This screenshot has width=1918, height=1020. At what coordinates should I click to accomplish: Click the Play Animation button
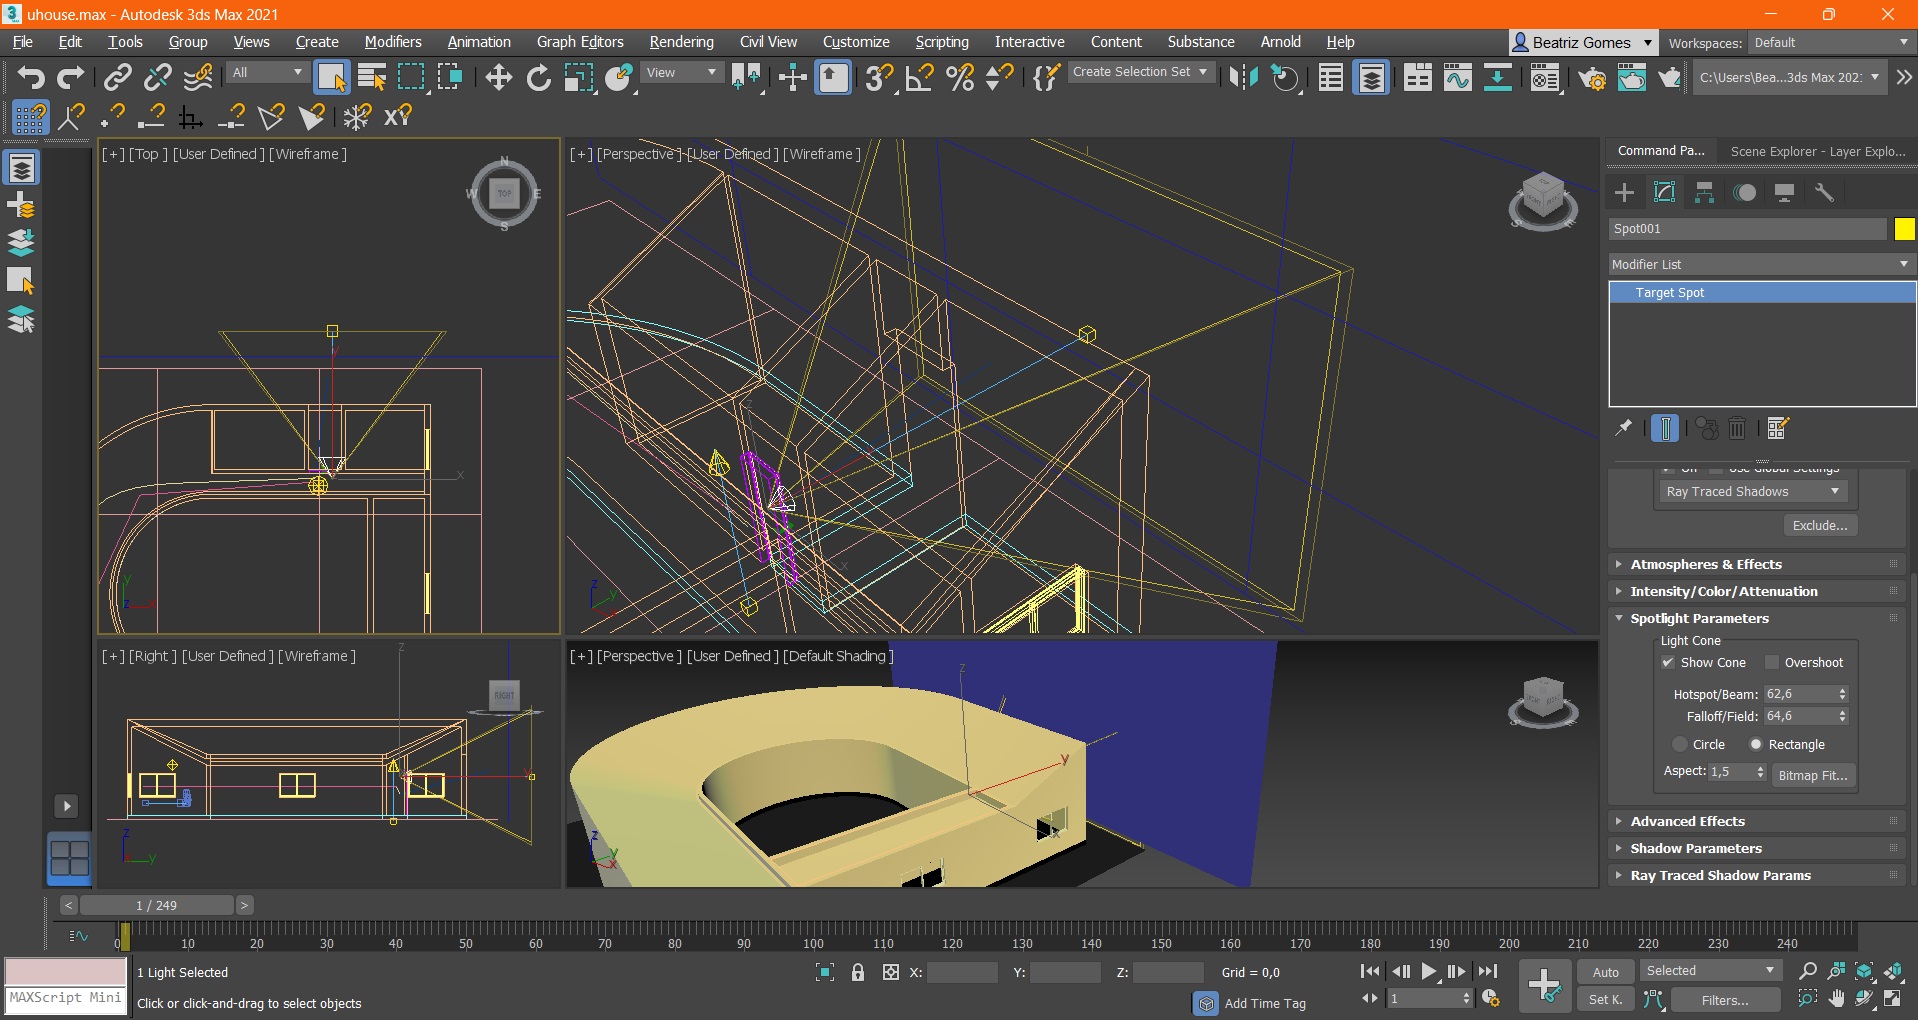[1428, 971]
